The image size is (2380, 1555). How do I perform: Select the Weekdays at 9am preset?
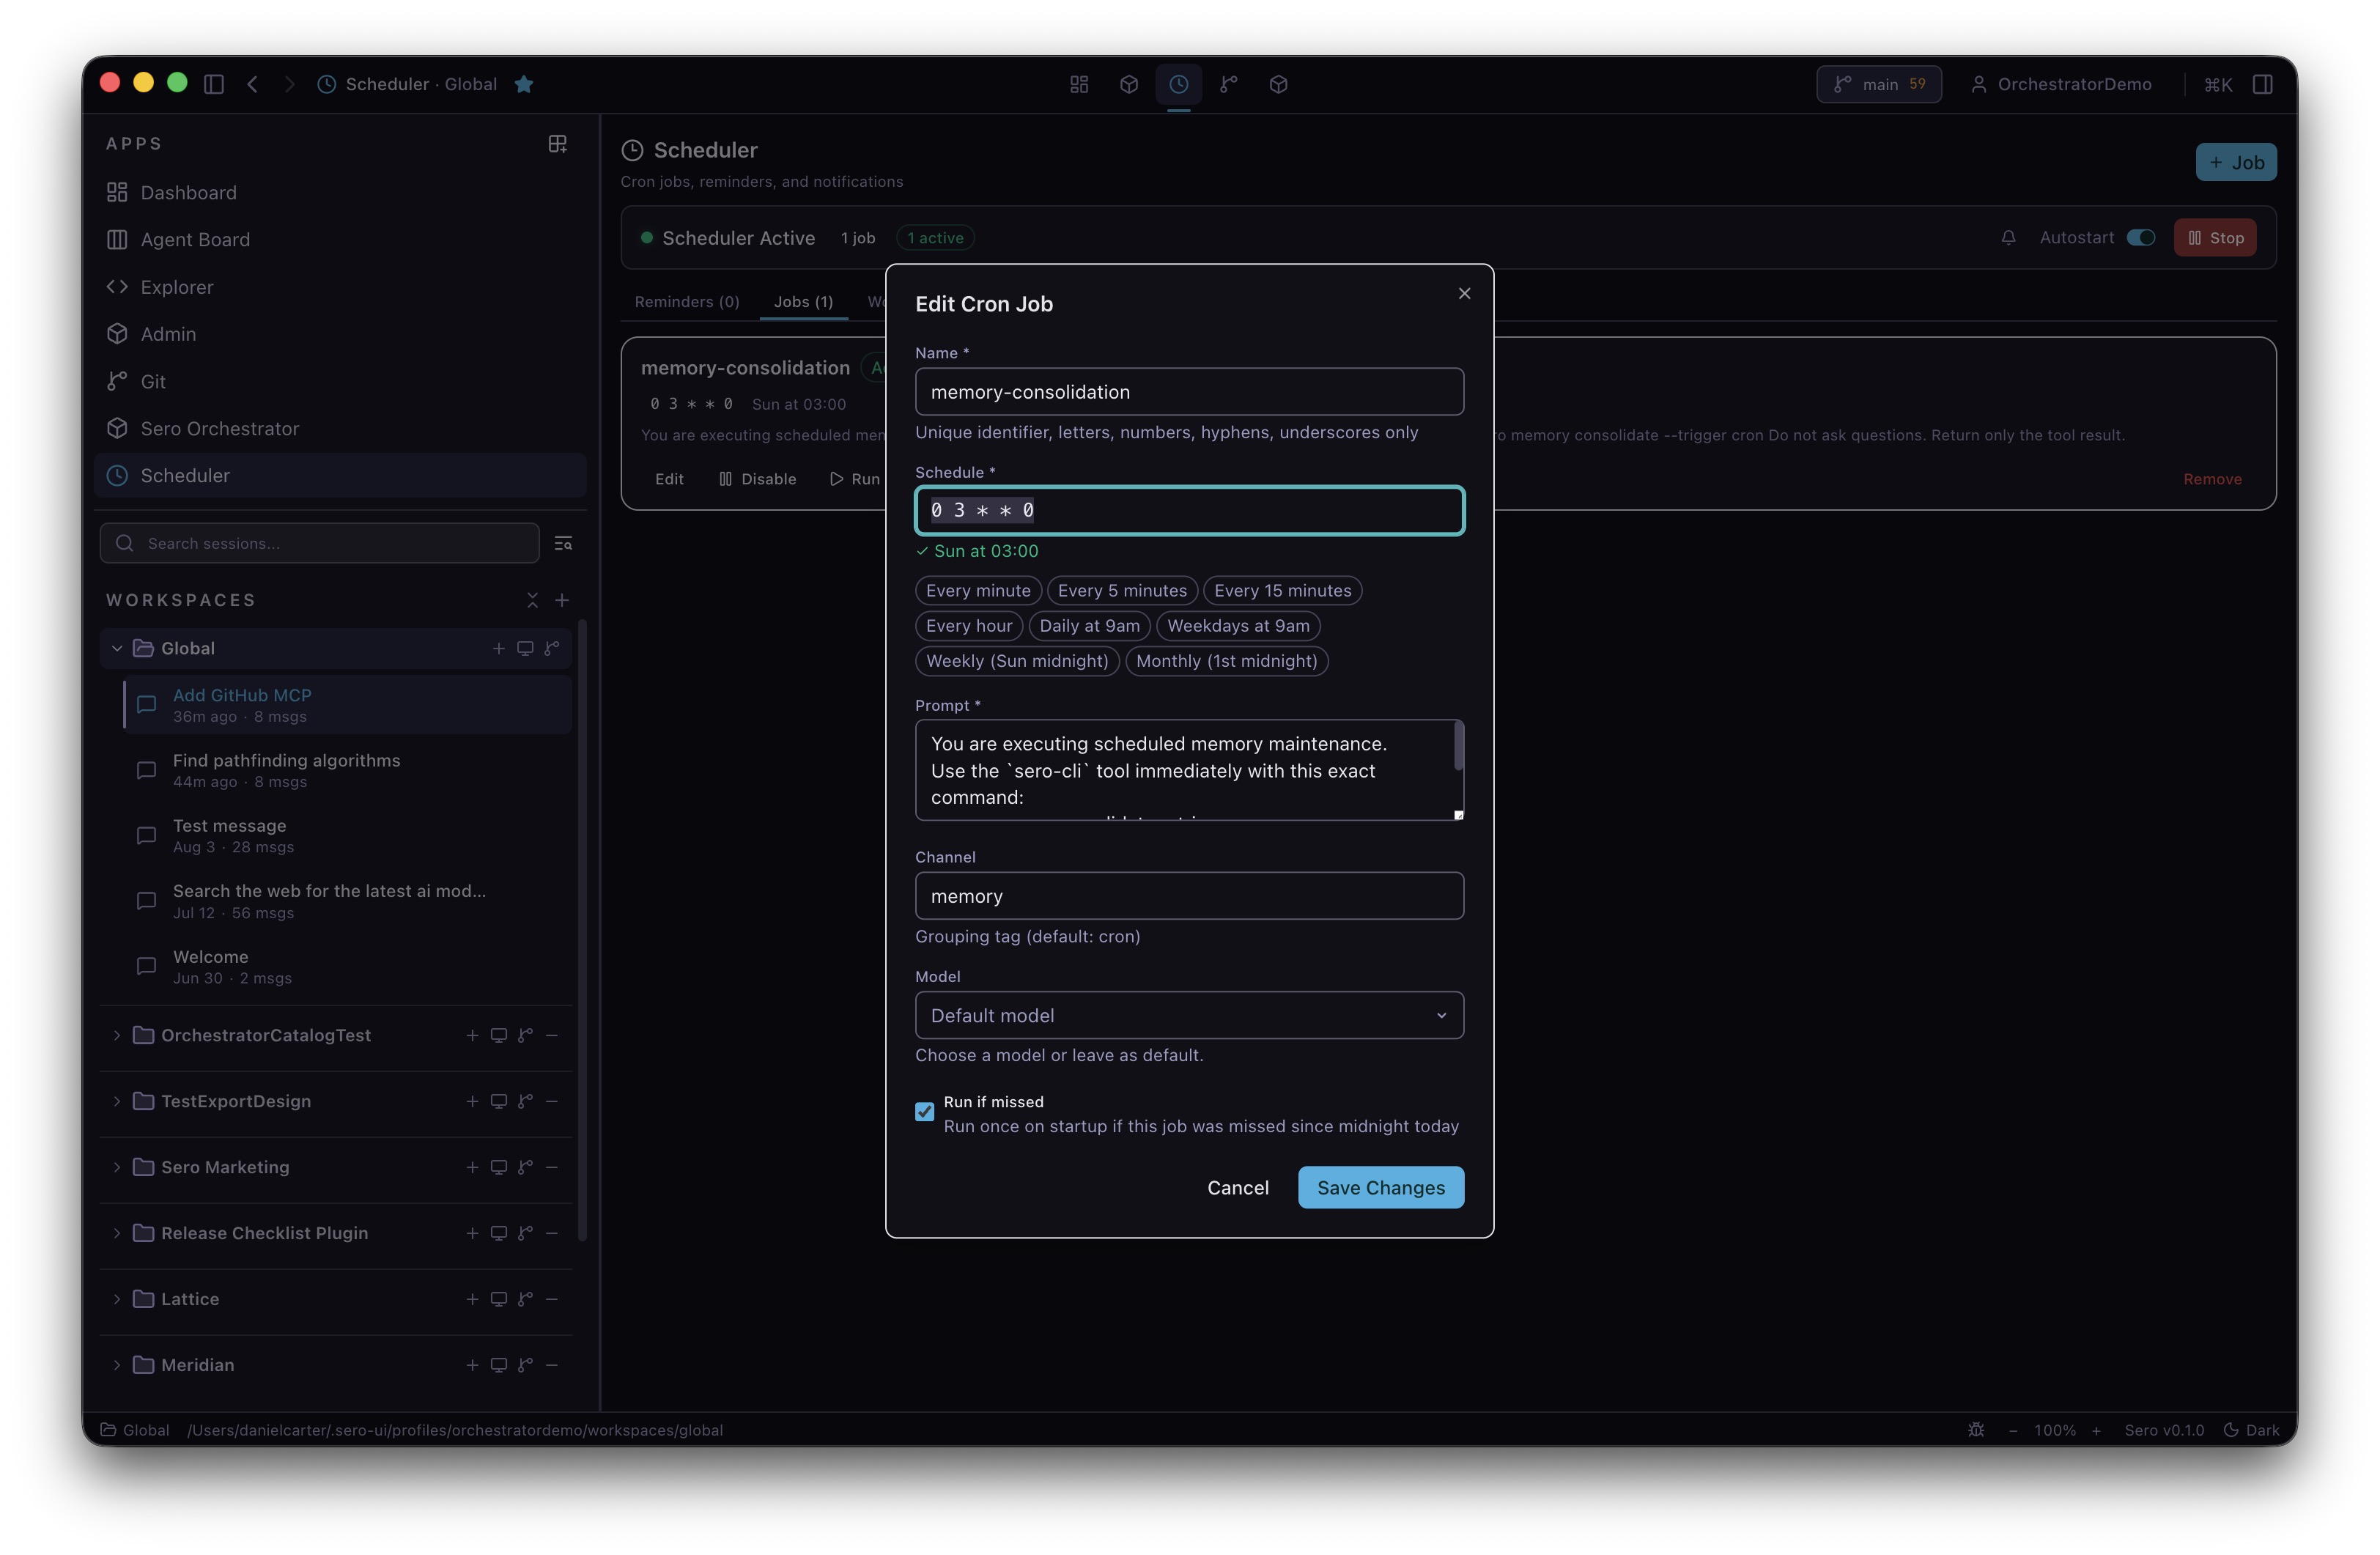coord(1238,625)
